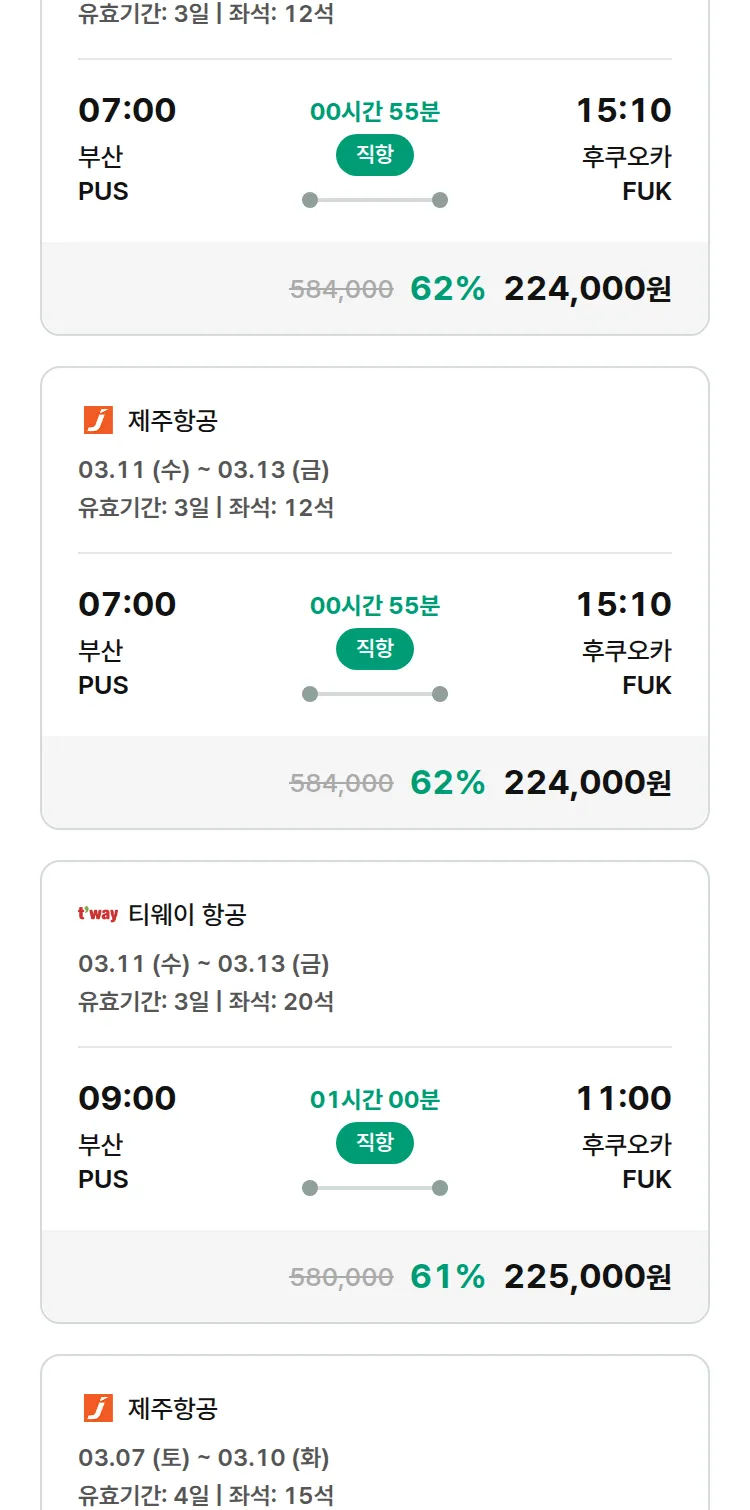
Task: Tap the 직항 badge on the t'way flight
Action: coord(375,1143)
